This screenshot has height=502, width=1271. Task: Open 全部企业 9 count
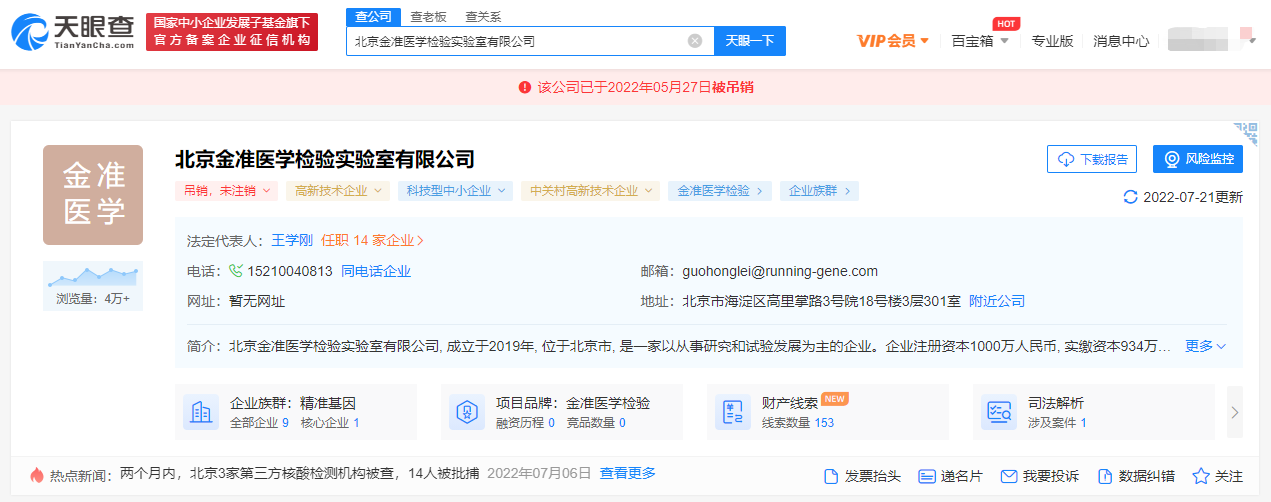coord(259,423)
